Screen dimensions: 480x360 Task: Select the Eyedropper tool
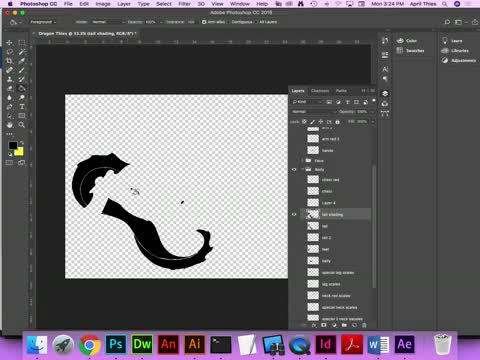point(22,61)
